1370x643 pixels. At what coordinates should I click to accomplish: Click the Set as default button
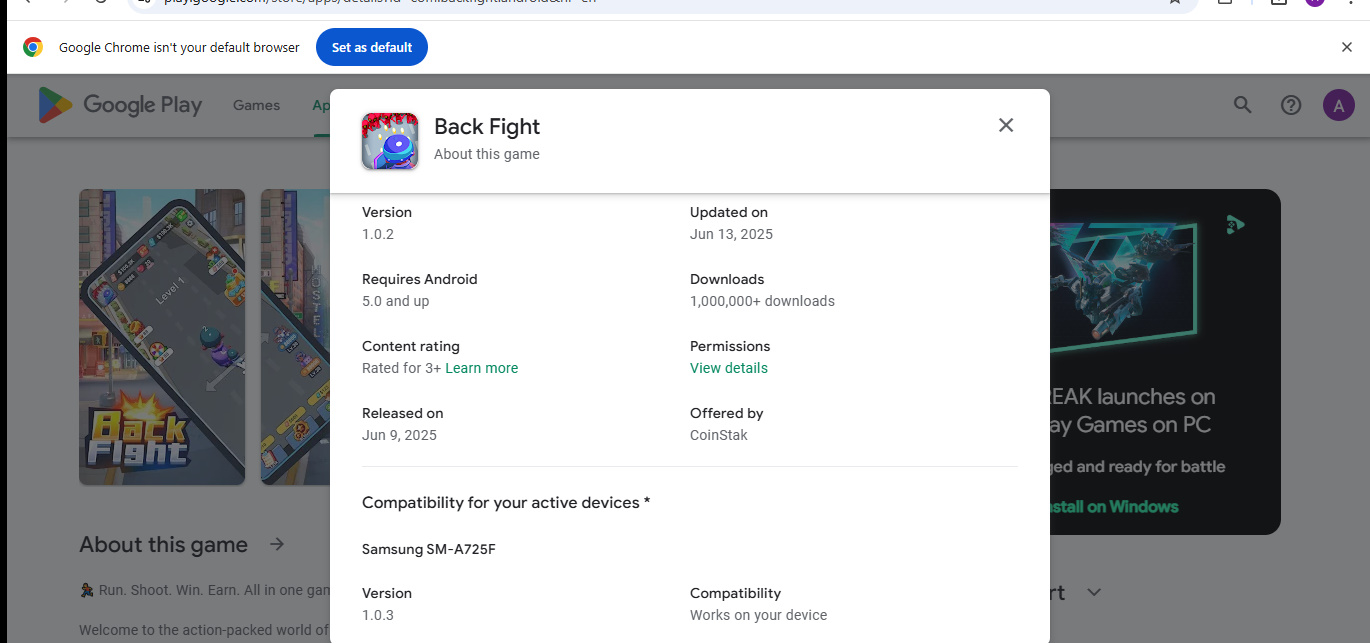(372, 47)
